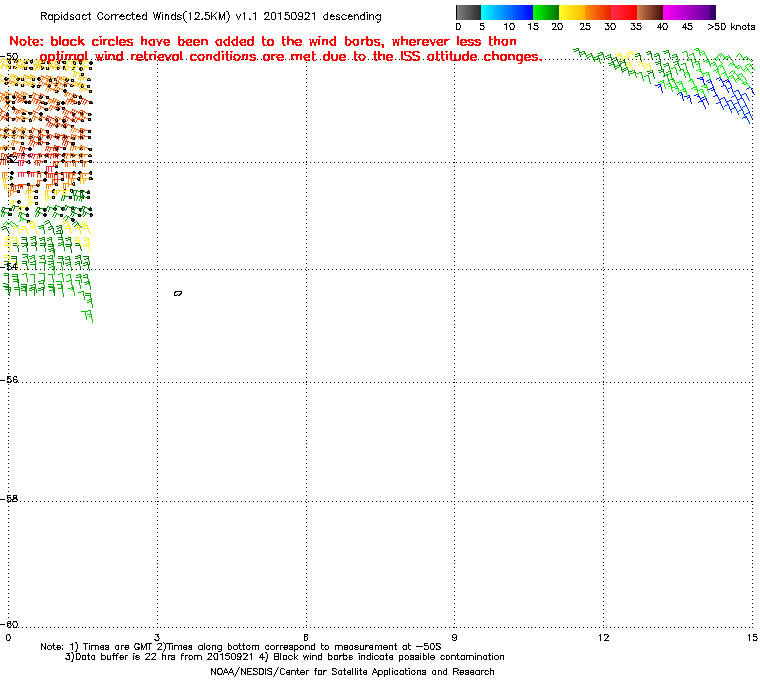Image resolution: width=760 pixels, height=688 pixels.
Task: Click the '3' longitude label on bottom axis
Action: click(157, 637)
